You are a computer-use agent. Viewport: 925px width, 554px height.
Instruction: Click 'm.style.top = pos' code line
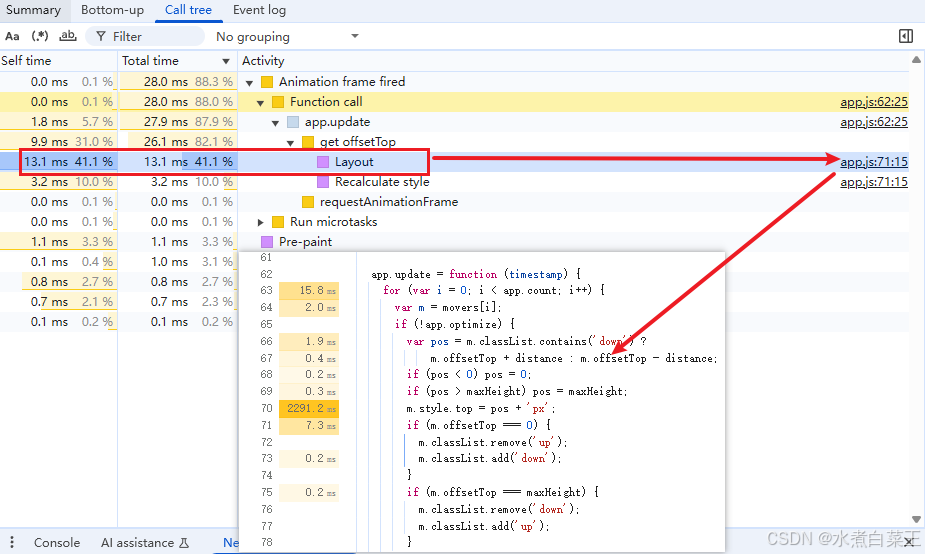click(480, 408)
